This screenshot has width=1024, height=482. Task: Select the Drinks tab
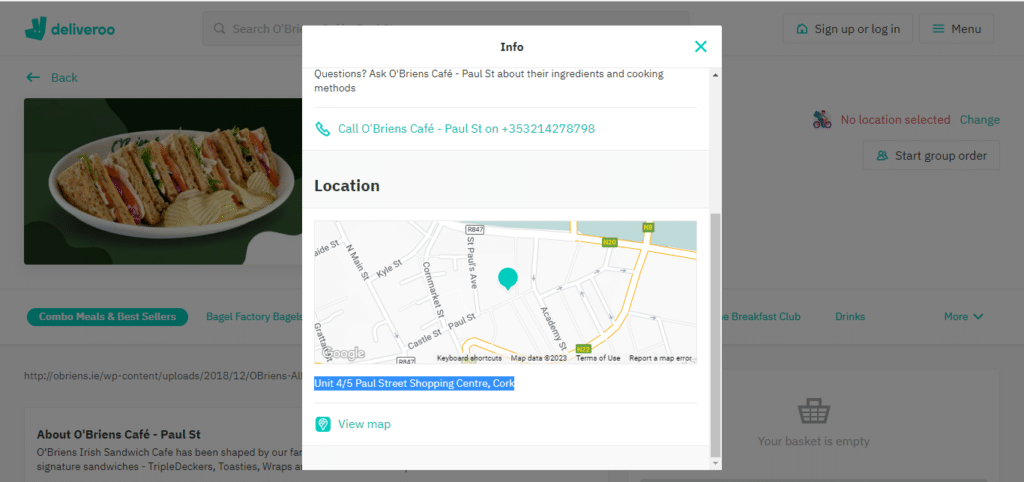pyautogui.click(x=850, y=317)
